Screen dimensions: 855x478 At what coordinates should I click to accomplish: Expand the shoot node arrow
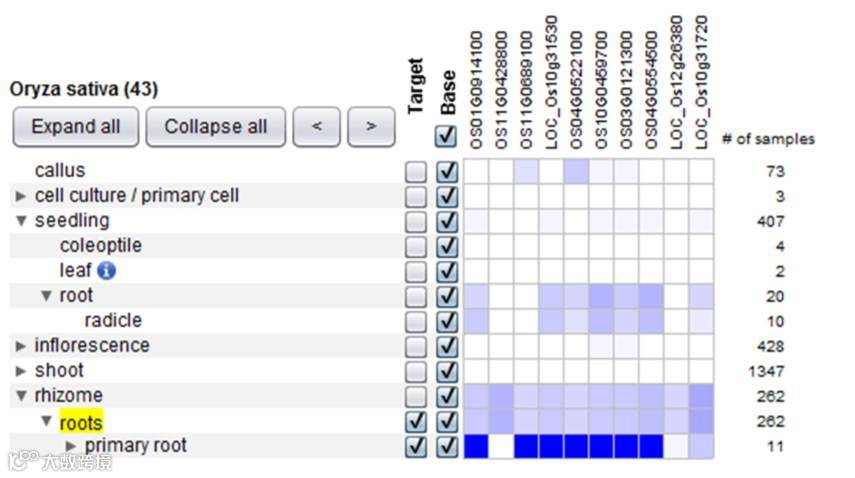point(21,371)
